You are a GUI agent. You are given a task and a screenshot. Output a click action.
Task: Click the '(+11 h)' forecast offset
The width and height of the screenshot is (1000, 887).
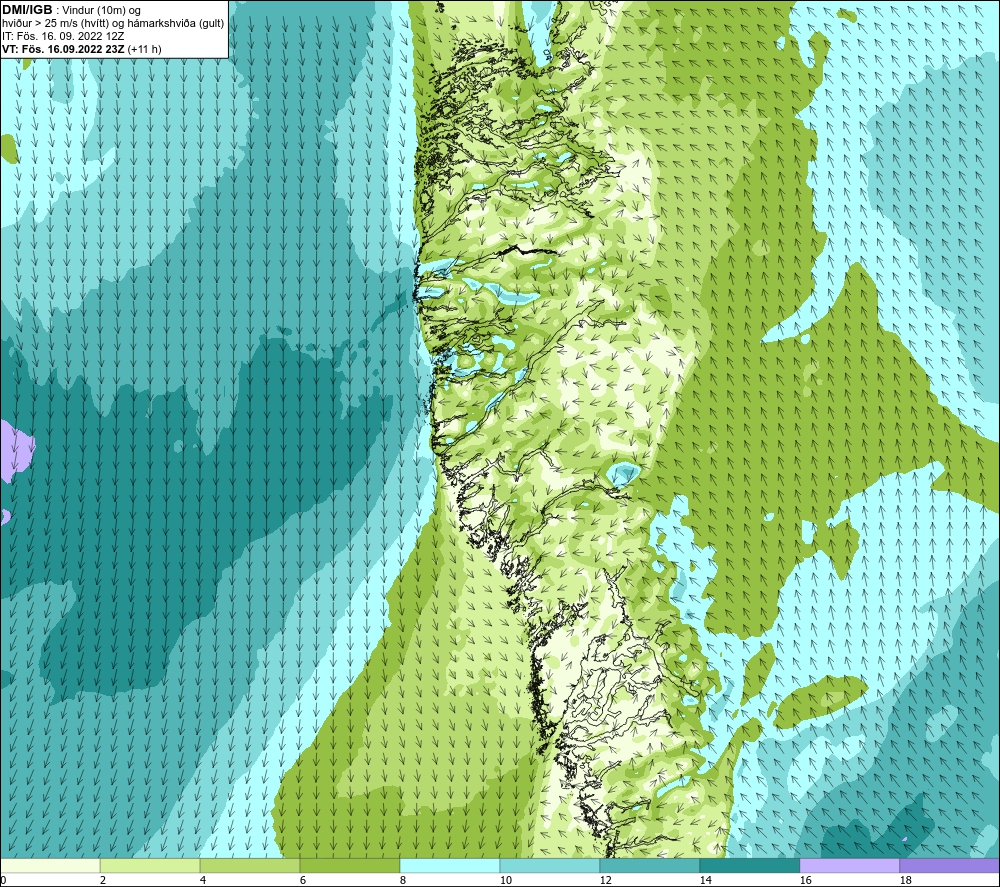point(145,49)
